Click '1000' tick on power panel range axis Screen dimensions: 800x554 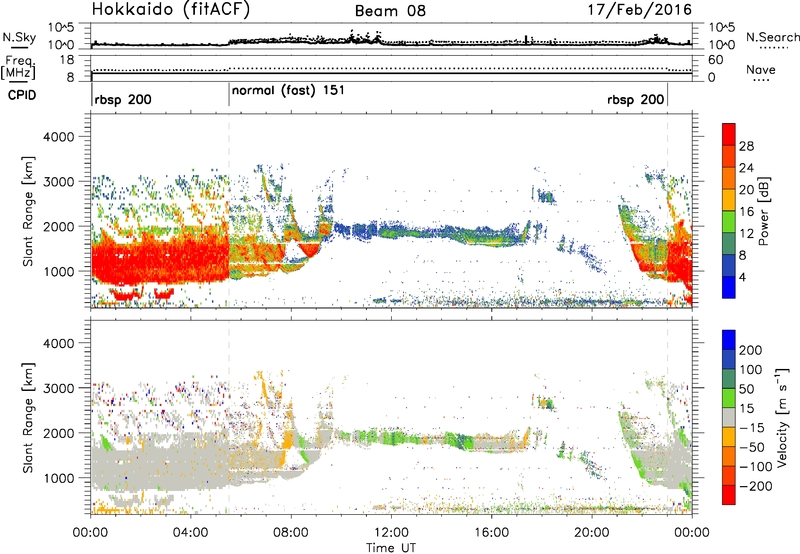(58, 271)
